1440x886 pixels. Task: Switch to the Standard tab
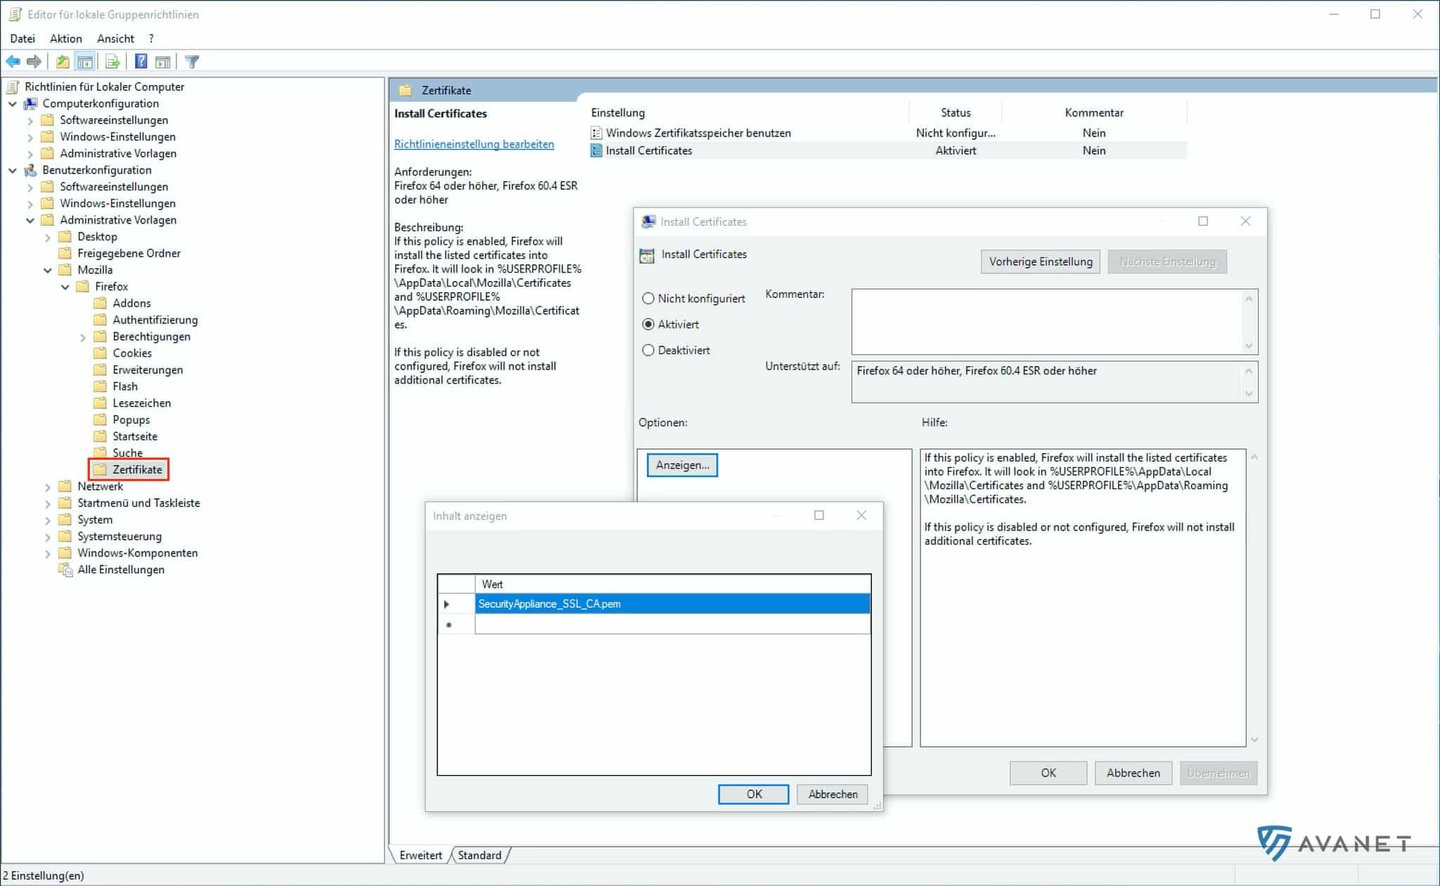click(480, 856)
